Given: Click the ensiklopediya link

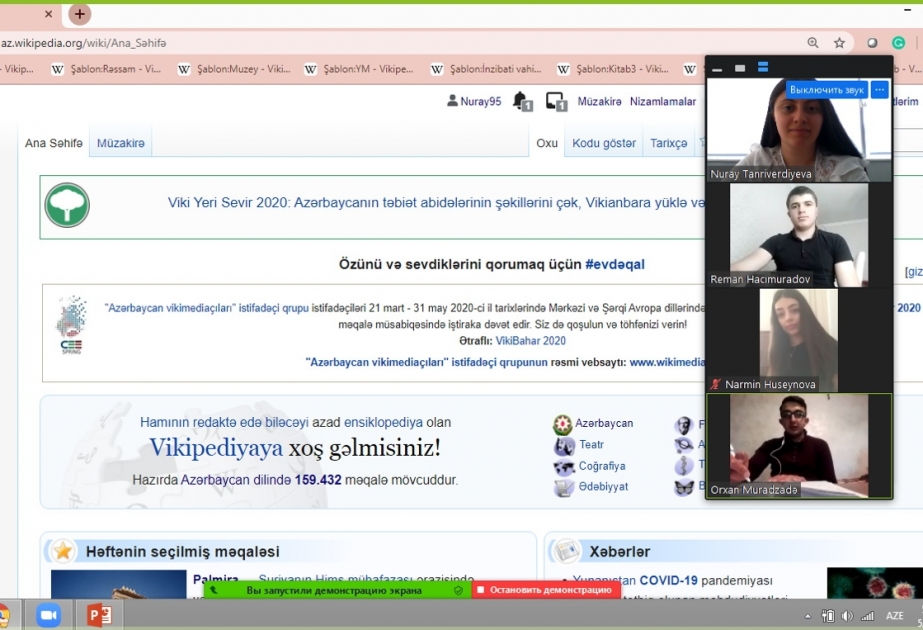Looking at the screenshot, I should (x=383, y=422).
